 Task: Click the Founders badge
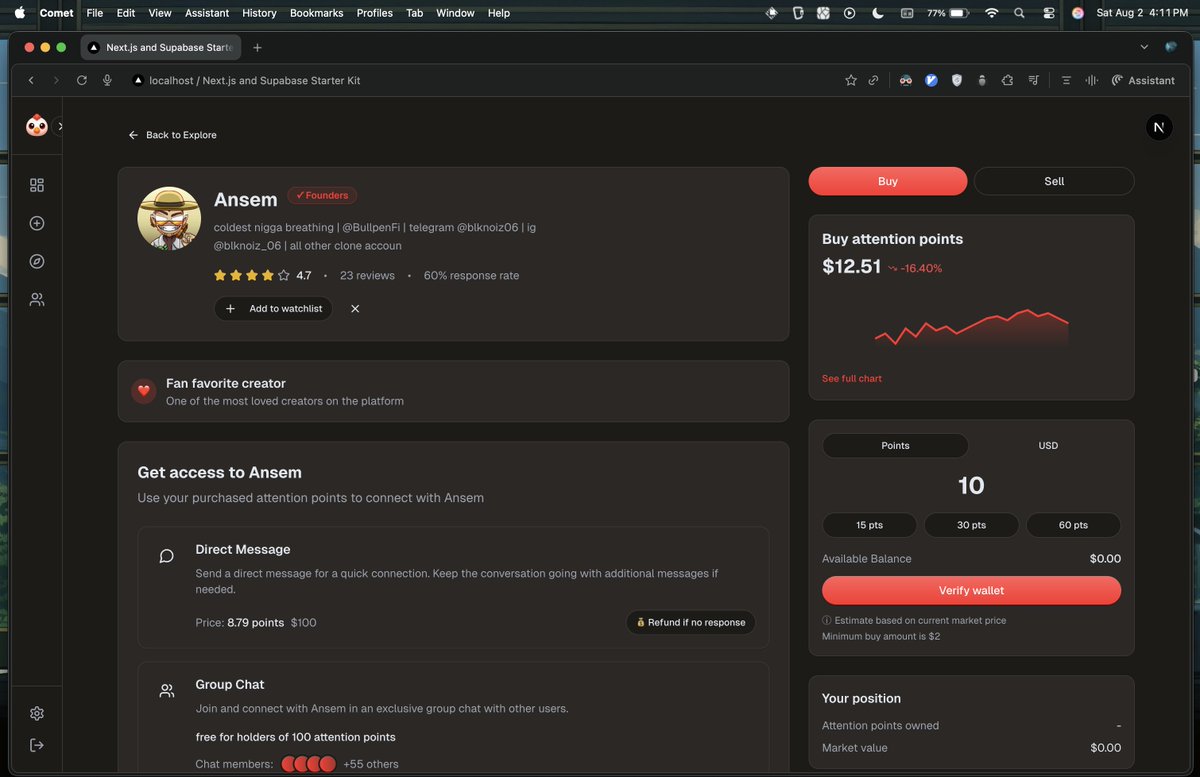point(322,195)
